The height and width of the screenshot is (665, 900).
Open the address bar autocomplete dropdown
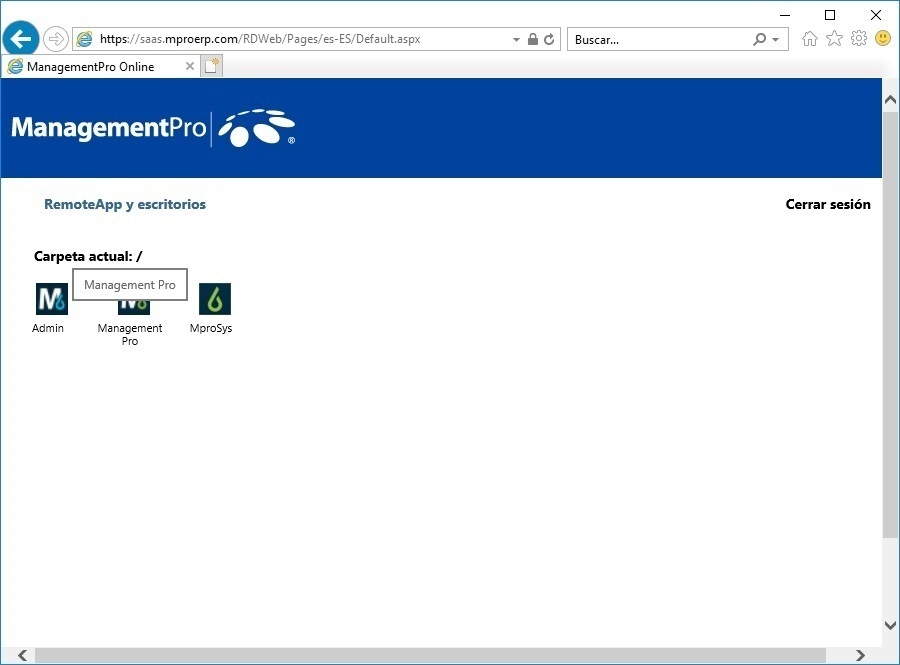[x=516, y=39]
